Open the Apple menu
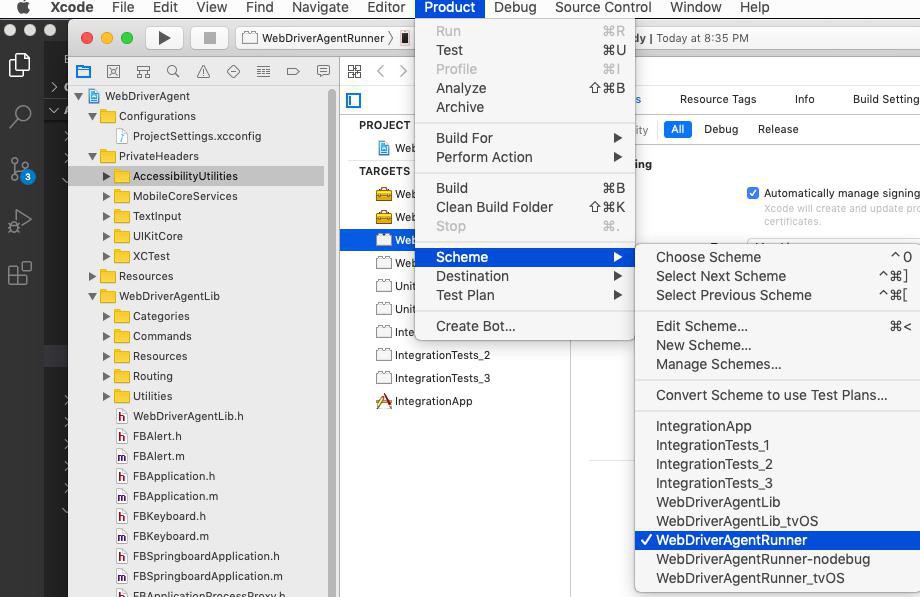 (x=23, y=8)
